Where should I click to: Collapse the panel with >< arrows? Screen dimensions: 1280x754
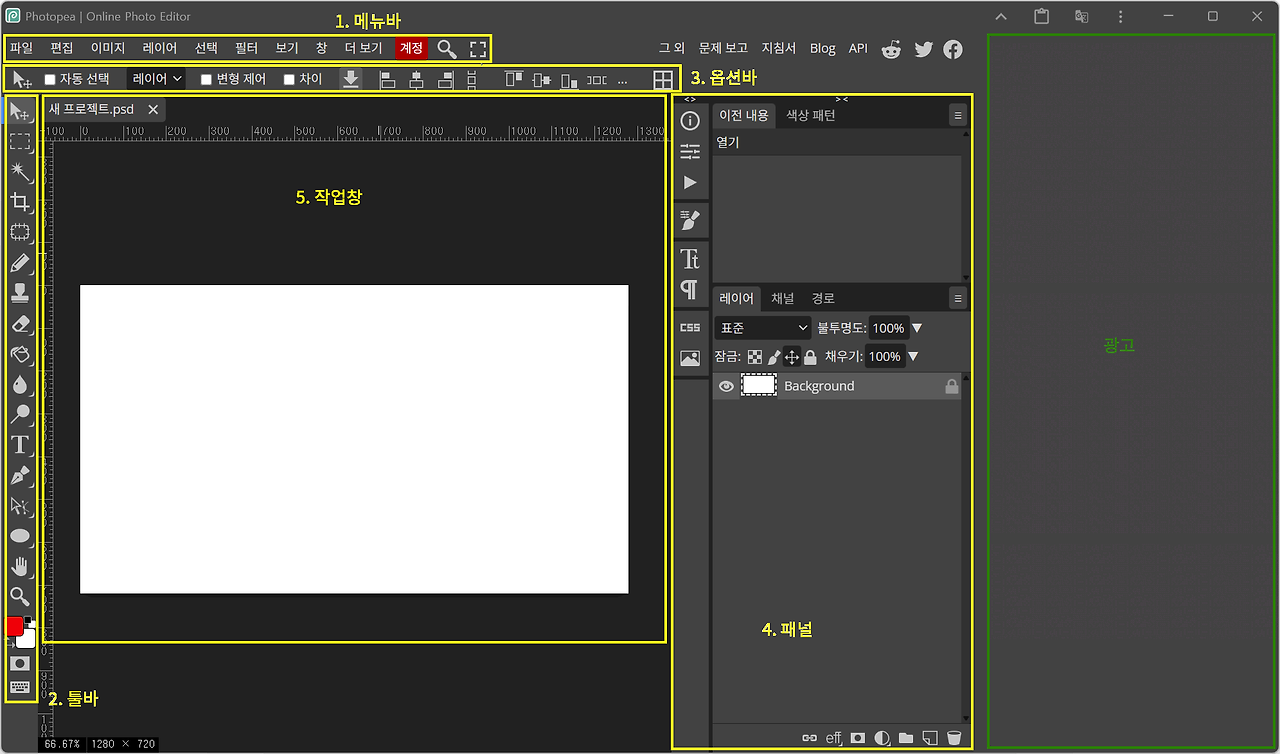tap(842, 99)
